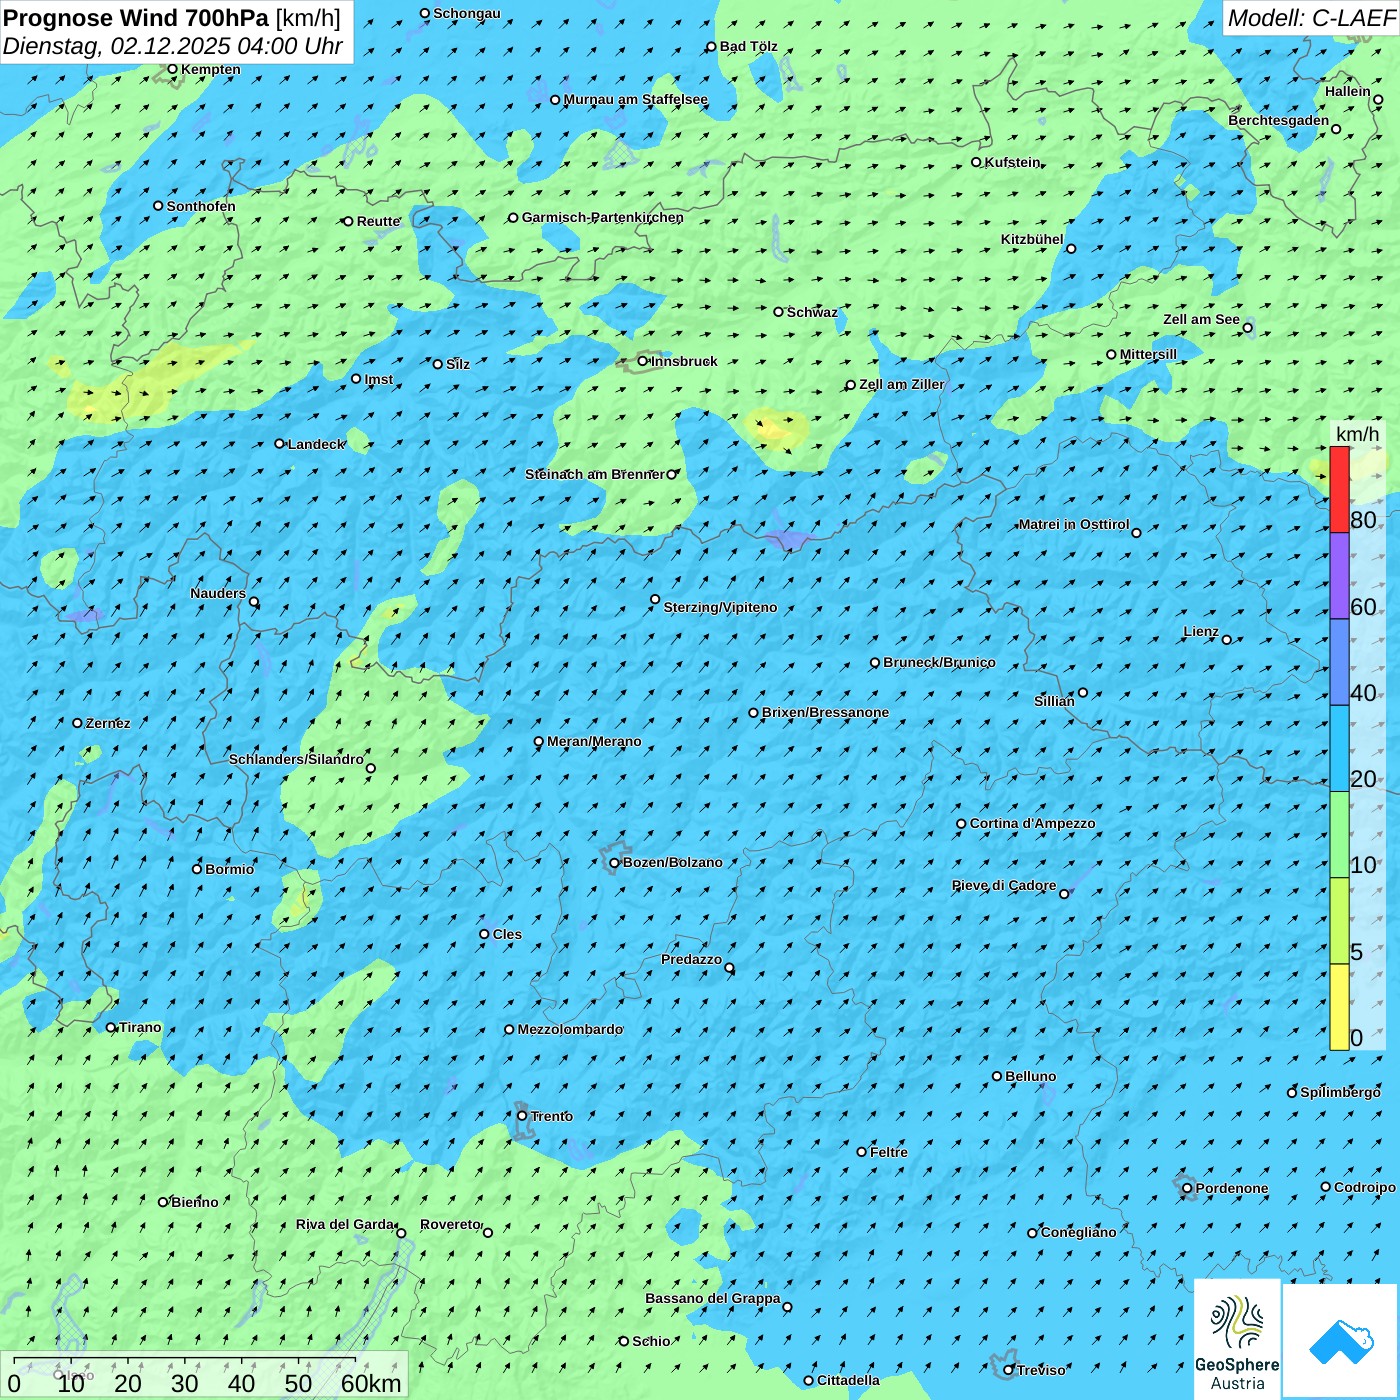
Task: Click the Sonthofen label
Action: pyautogui.click(x=201, y=206)
